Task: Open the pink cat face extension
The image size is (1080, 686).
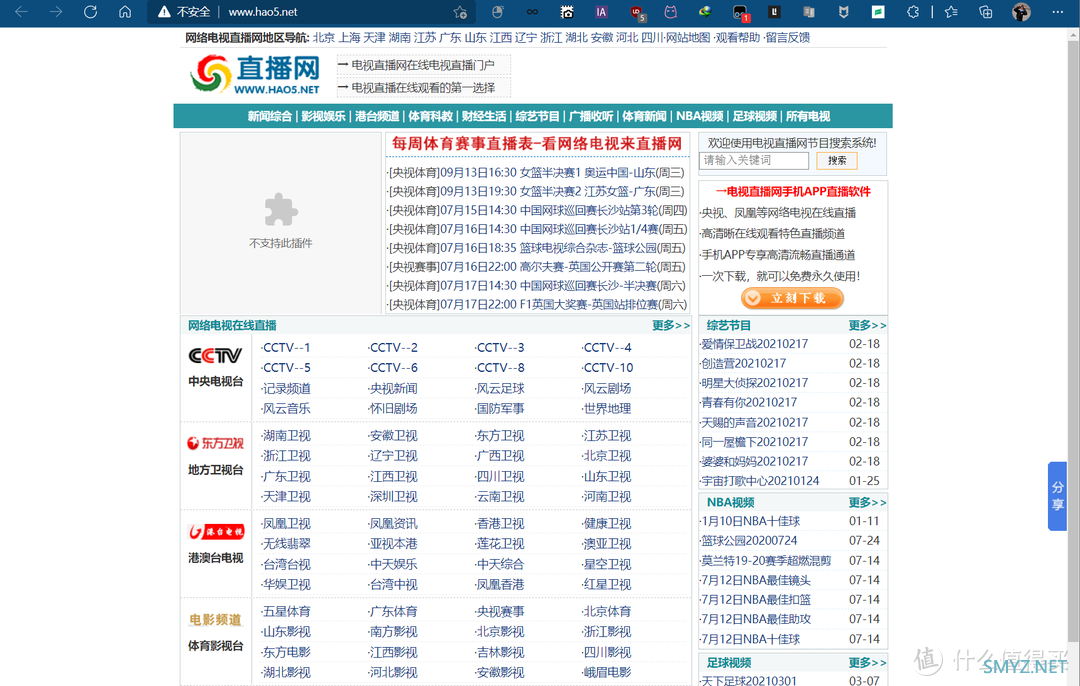Action: 670,12
